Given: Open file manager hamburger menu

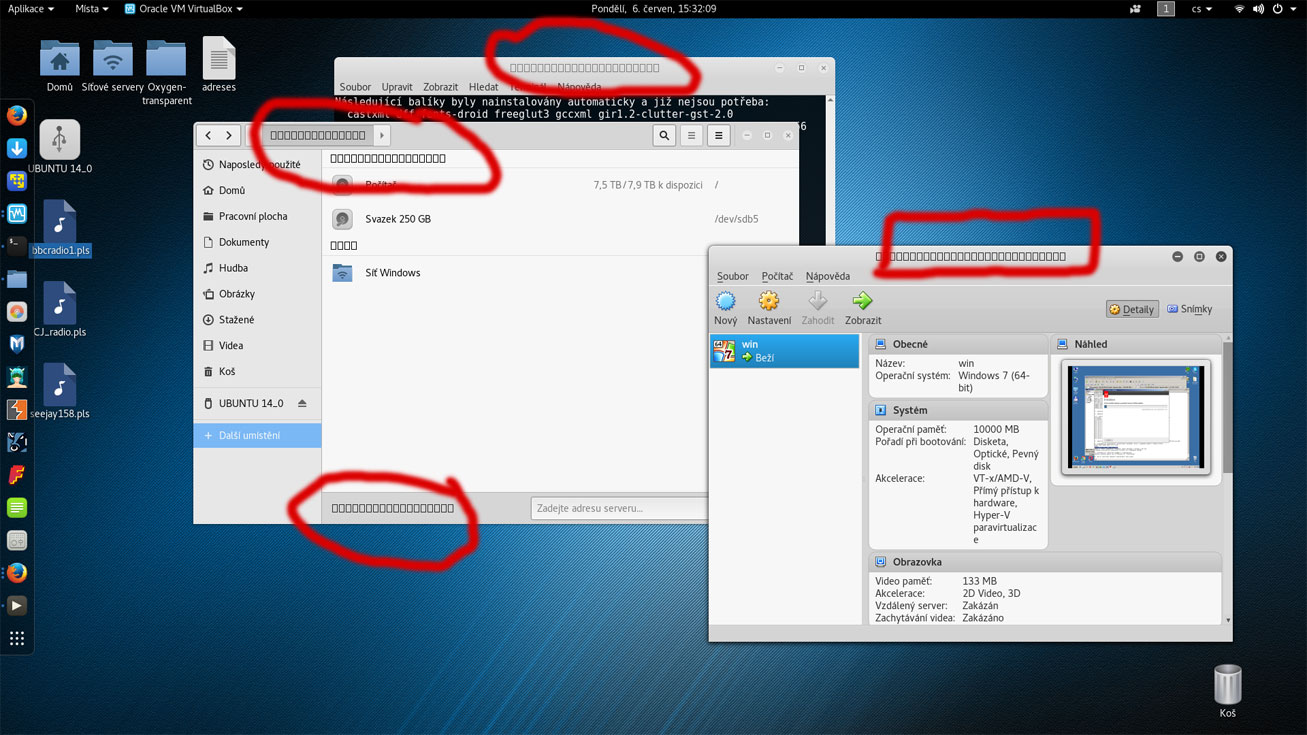Looking at the screenshot, I should 718,135.
